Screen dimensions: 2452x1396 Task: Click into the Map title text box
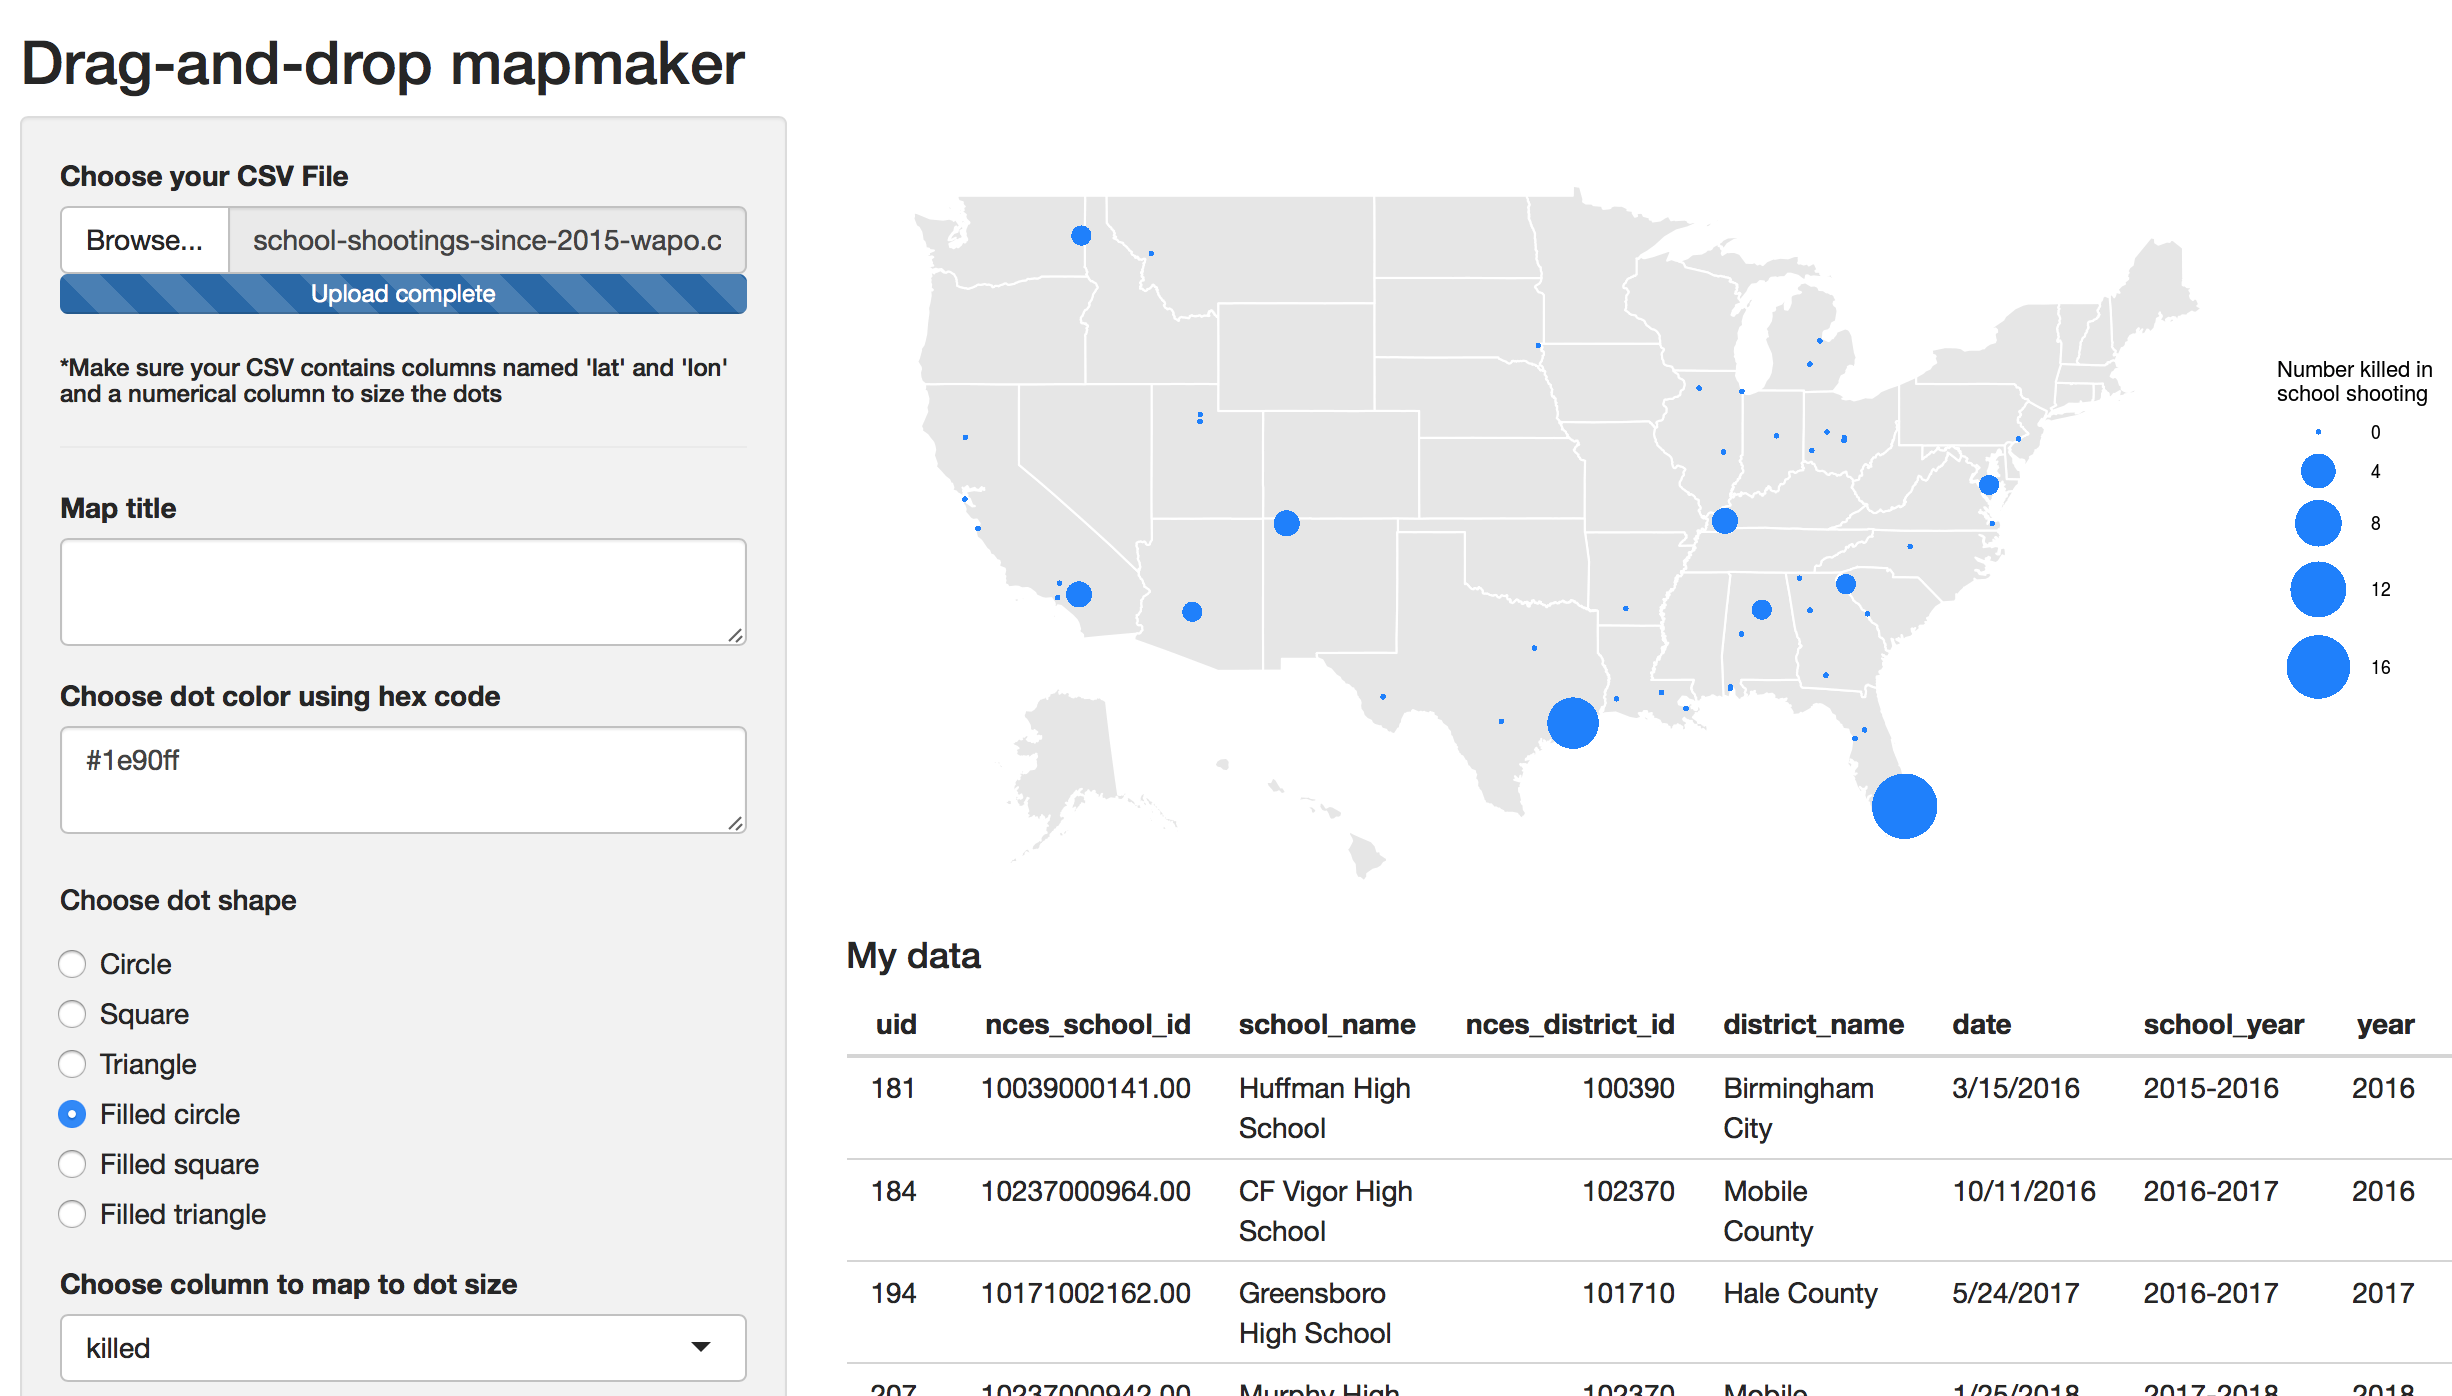click(x=403, y=592)
